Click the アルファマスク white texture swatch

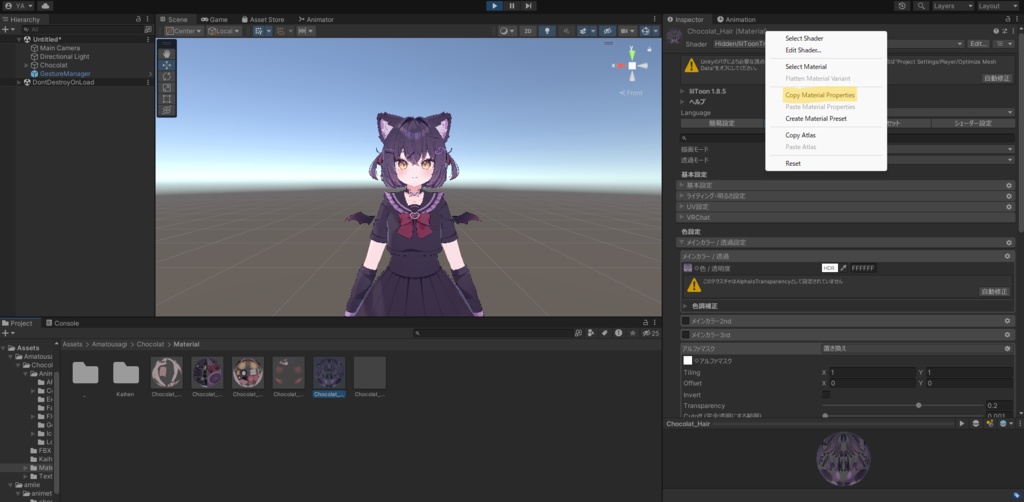[688, 360]
